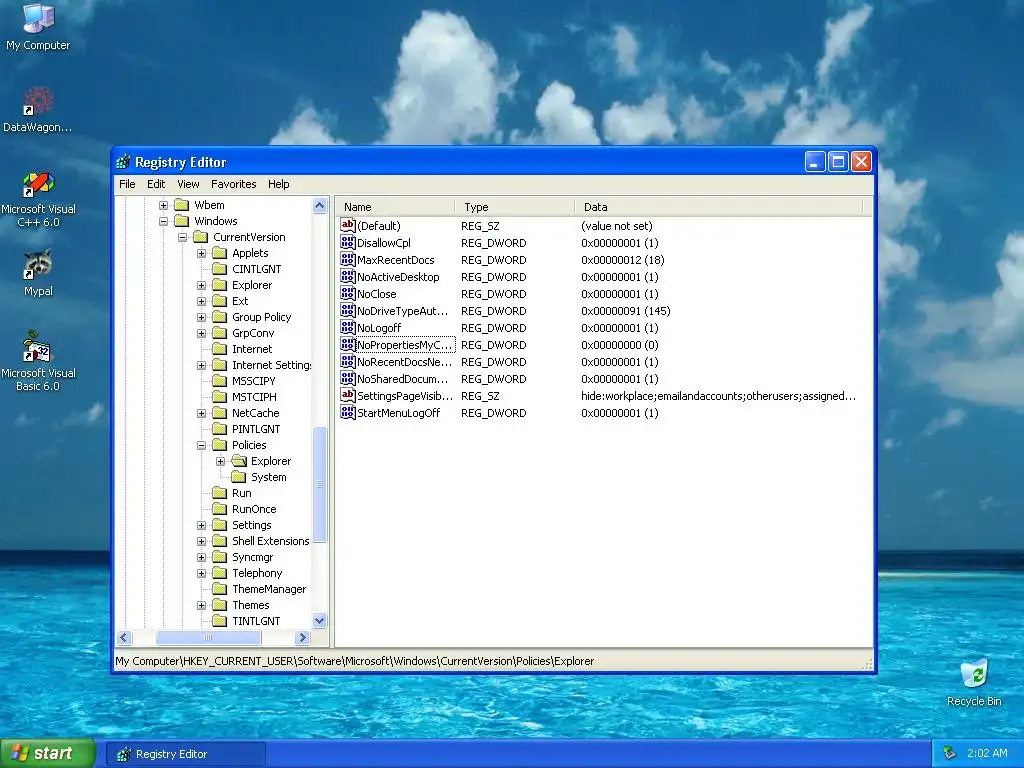Click the NoPropertiesMyC... value icon

pos(347,344)
